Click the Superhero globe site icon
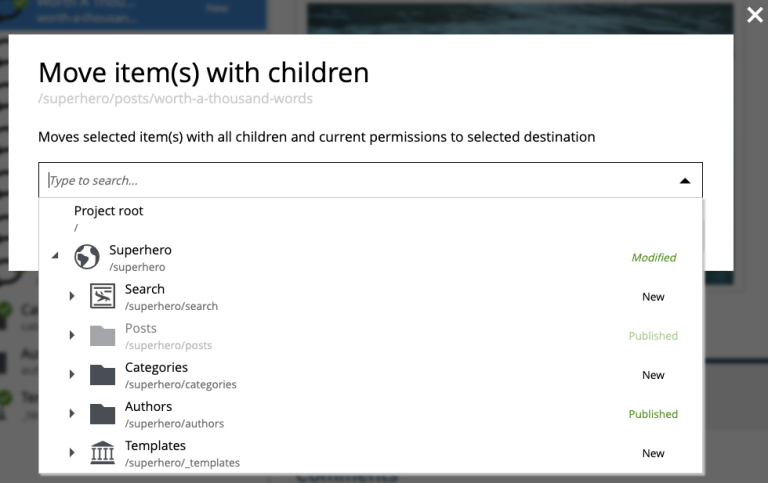Viewport: 768px width, 483px height. click(x=87, y=257)
